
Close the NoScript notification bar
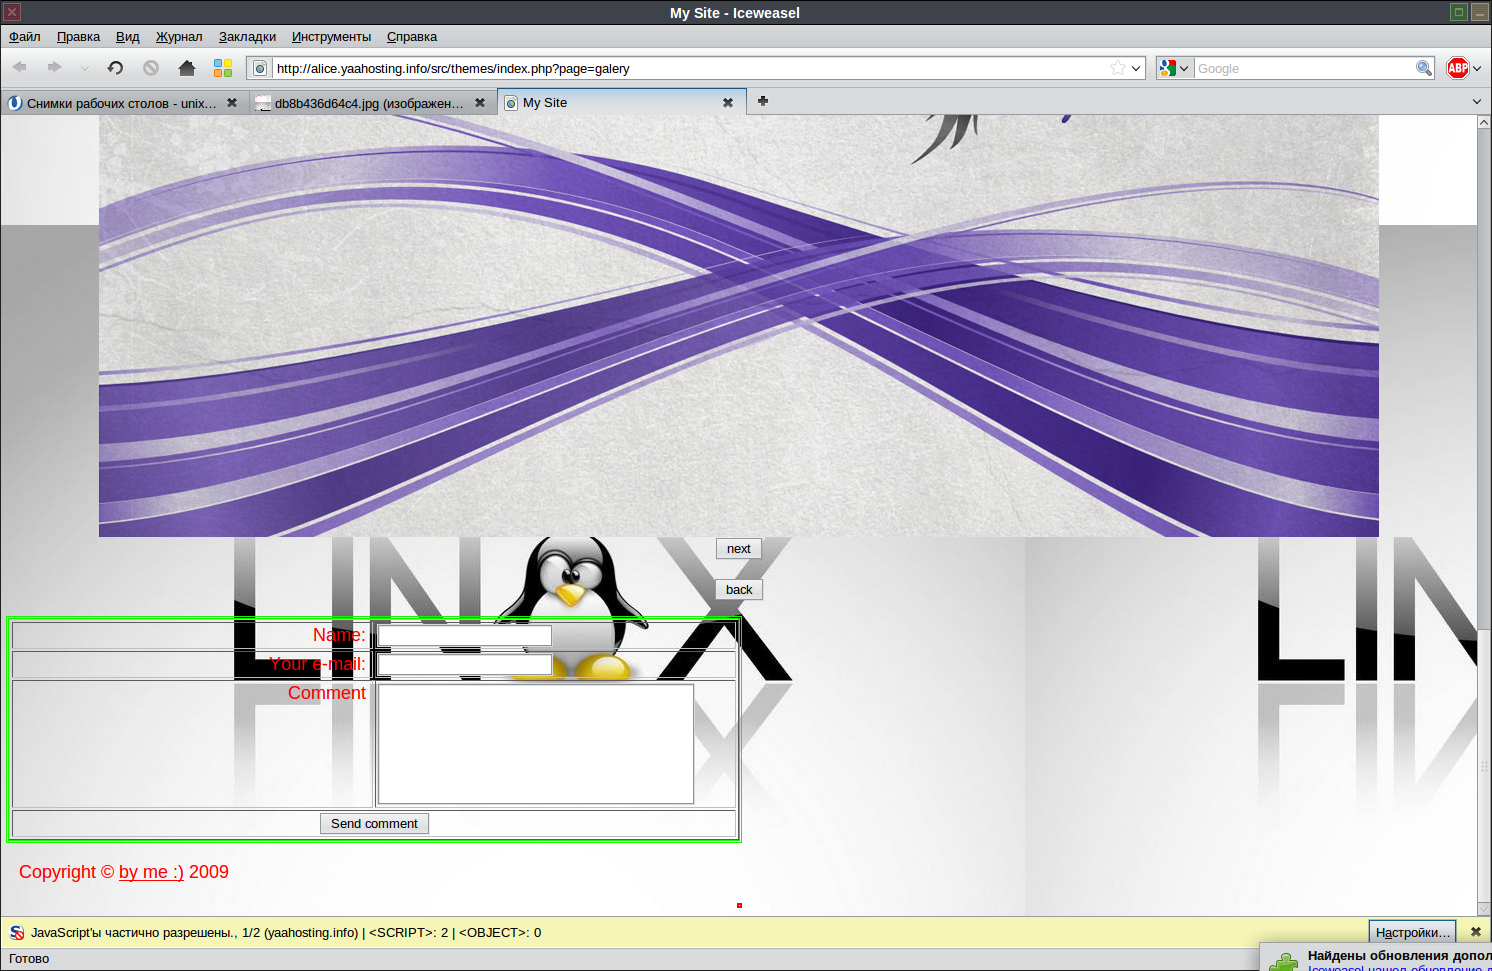(1475, 932)
